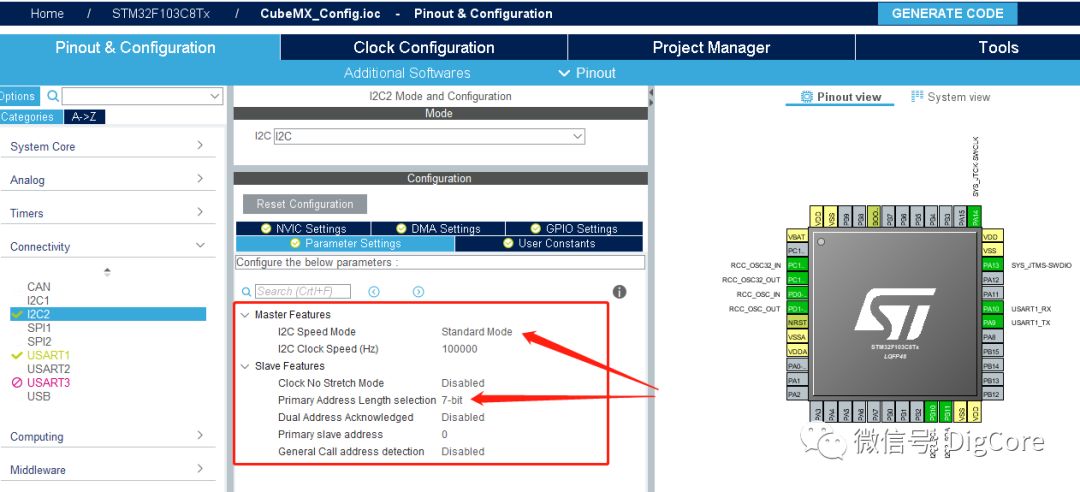Open the User Constants tab
The height and width of the screenshot is (492, 1080).
(x=549, y=243)
